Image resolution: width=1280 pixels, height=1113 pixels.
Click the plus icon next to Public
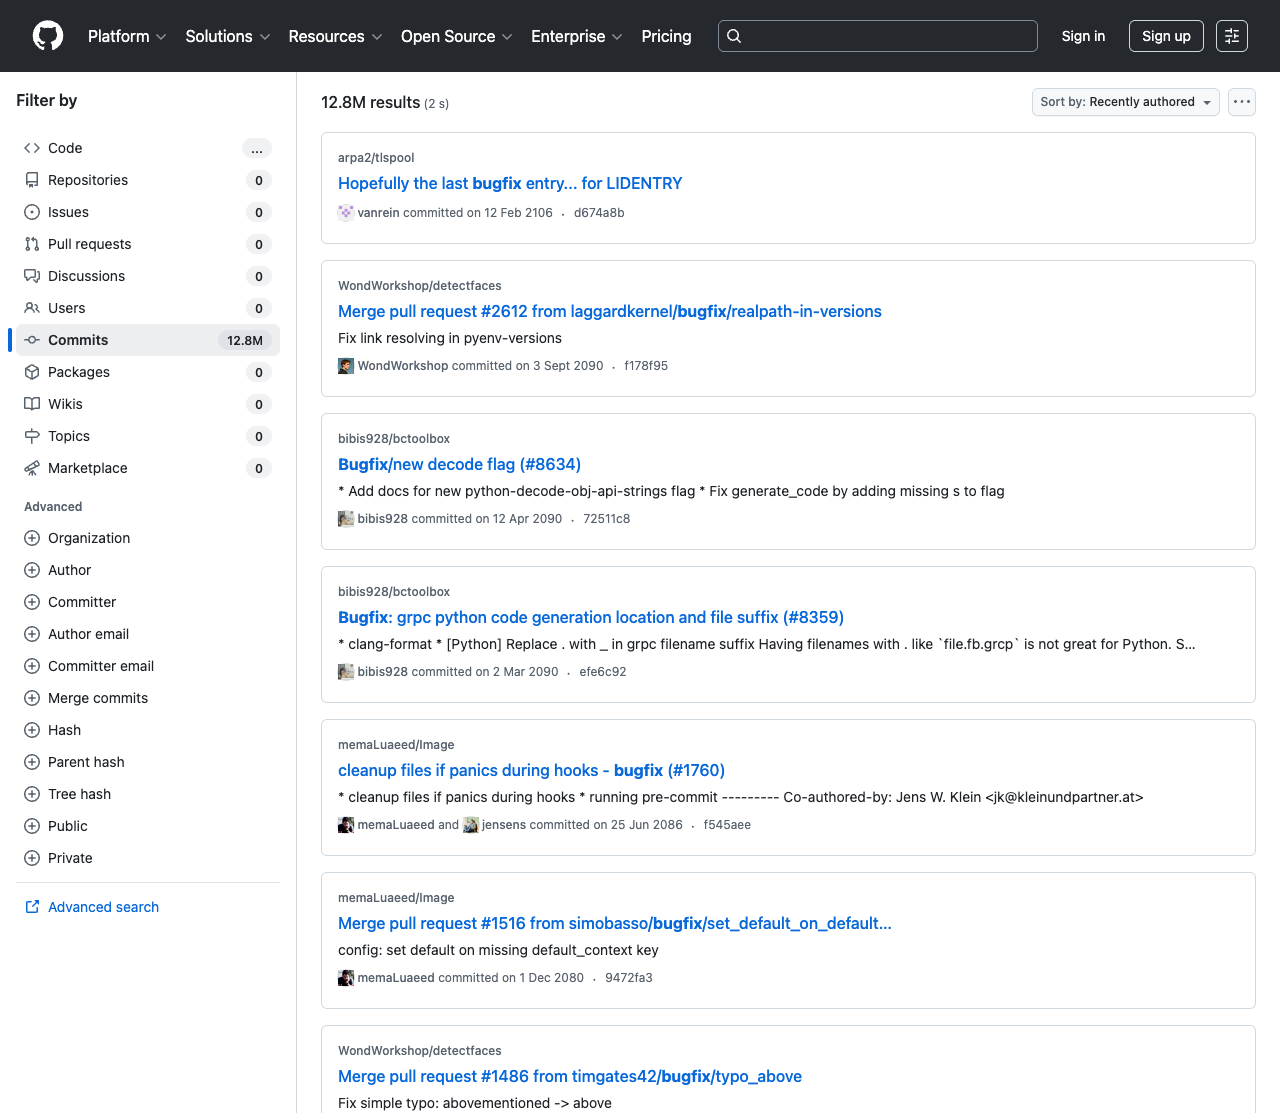(x=32, y=826)
